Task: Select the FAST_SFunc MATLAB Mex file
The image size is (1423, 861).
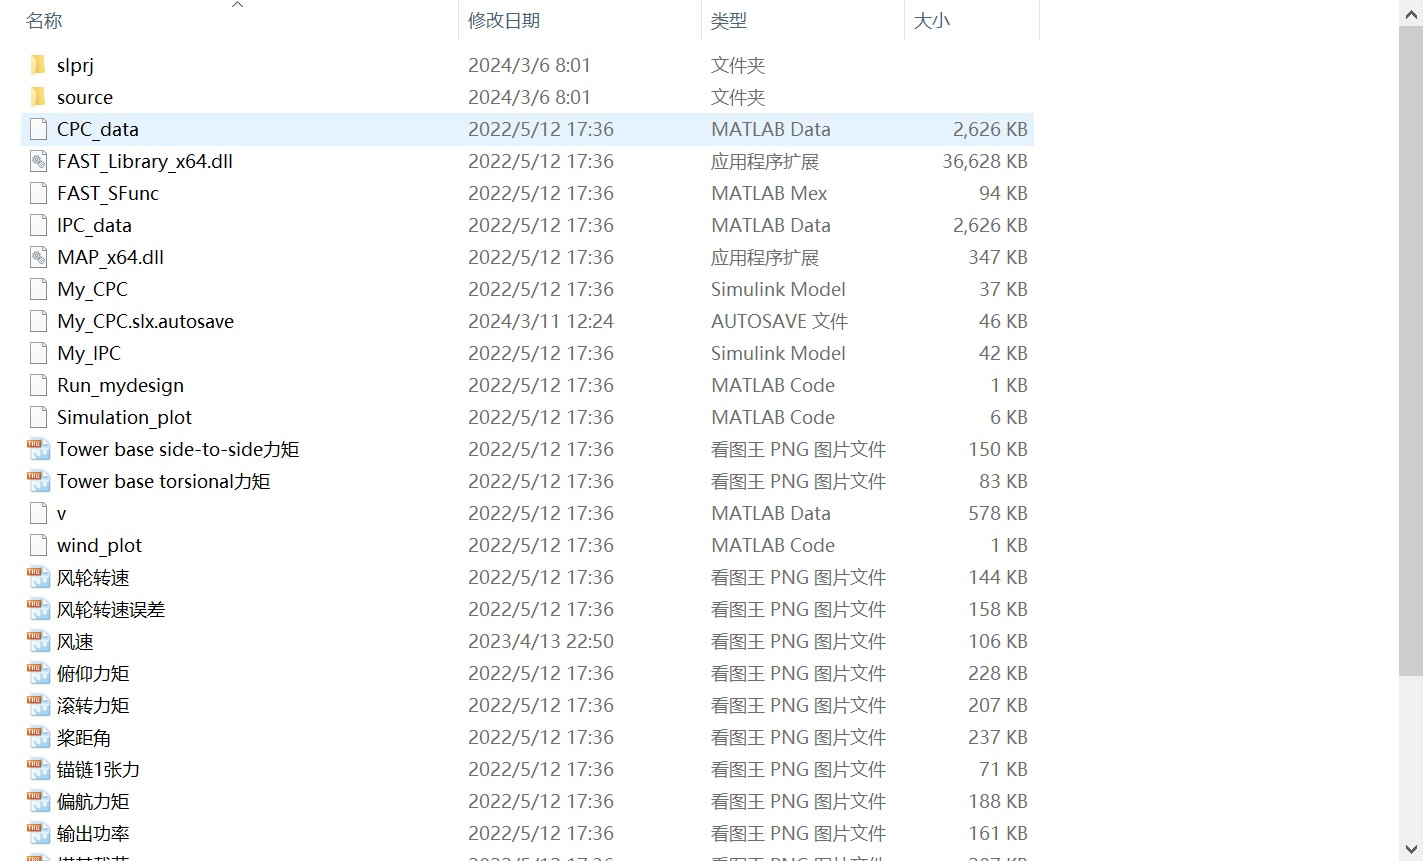Action: click(108, 193)
